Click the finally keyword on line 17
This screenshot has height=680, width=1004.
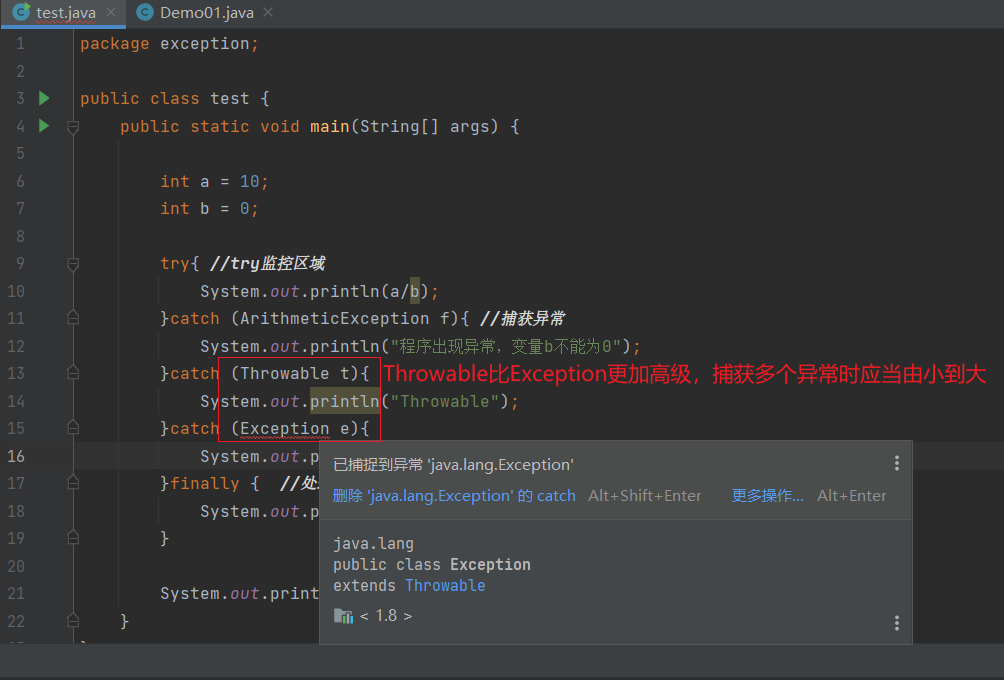click(204, 483)
